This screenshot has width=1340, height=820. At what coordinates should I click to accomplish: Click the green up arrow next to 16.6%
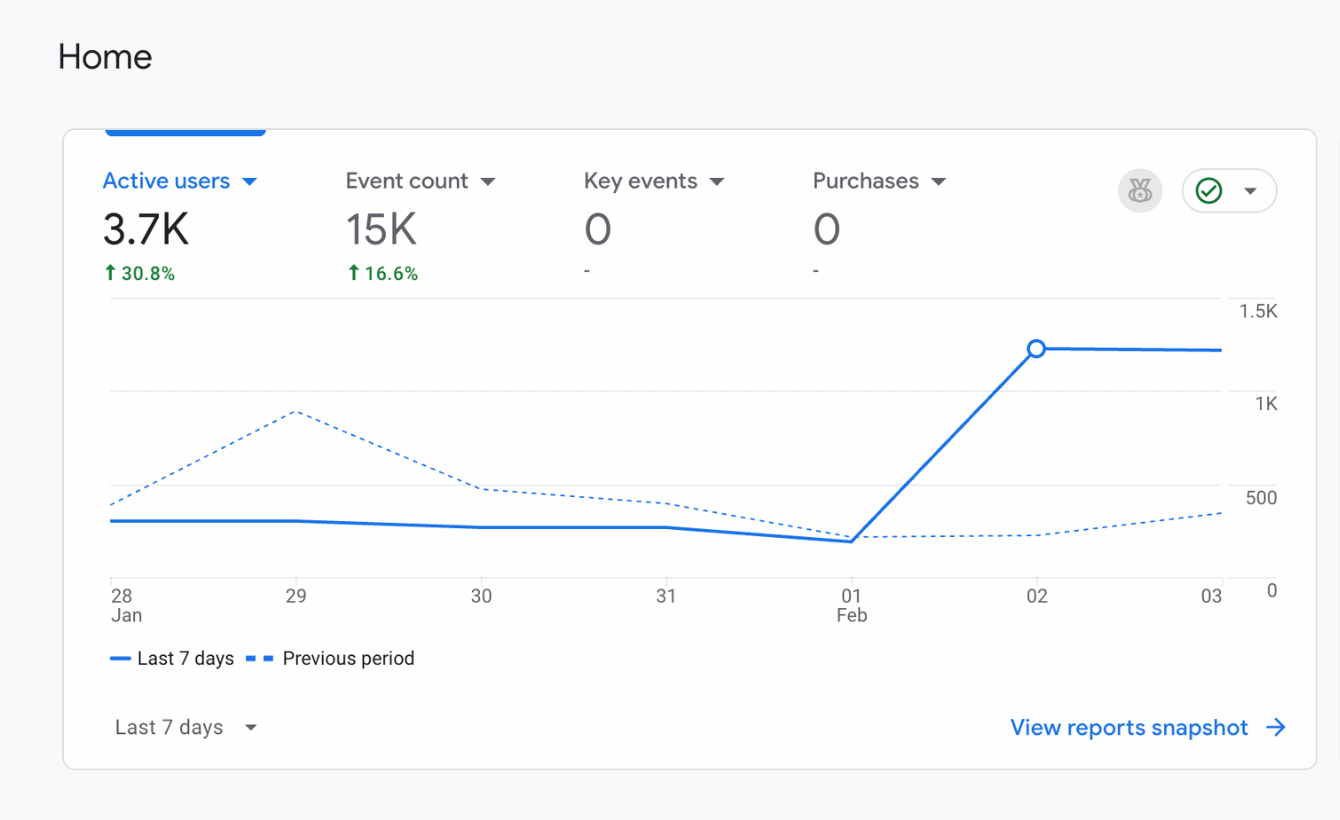pos(353,273)
